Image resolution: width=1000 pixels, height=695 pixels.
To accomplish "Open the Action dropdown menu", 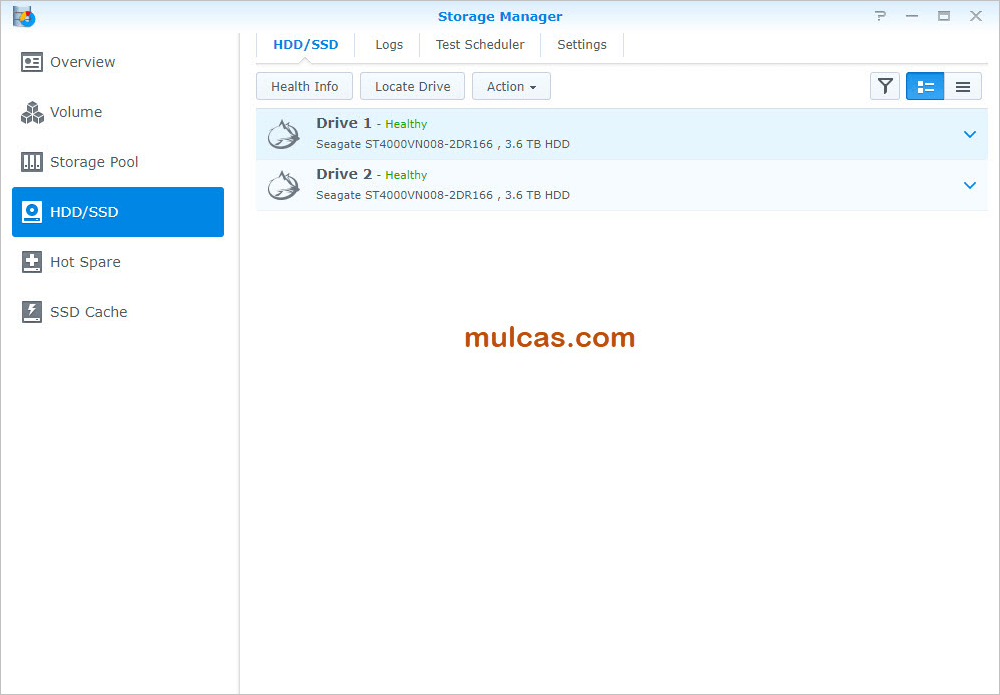I will [511, 87].
